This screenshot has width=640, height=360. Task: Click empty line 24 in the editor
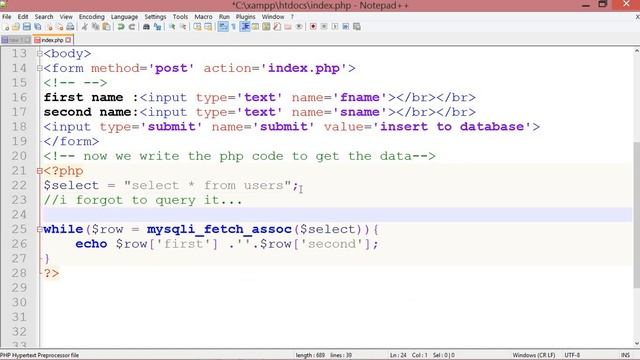tap(337, 215)
